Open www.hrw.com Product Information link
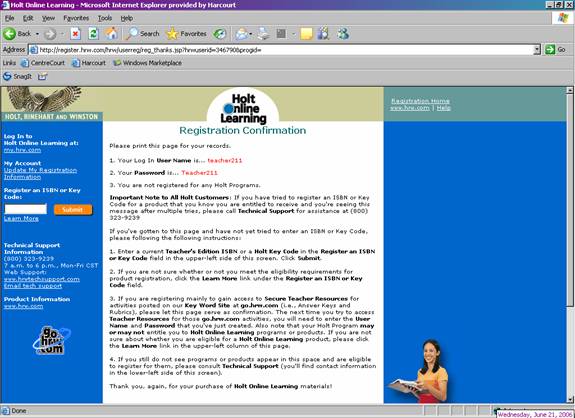Image resolution: width=575 pixels, height=418 pixels. click(23, 306)
